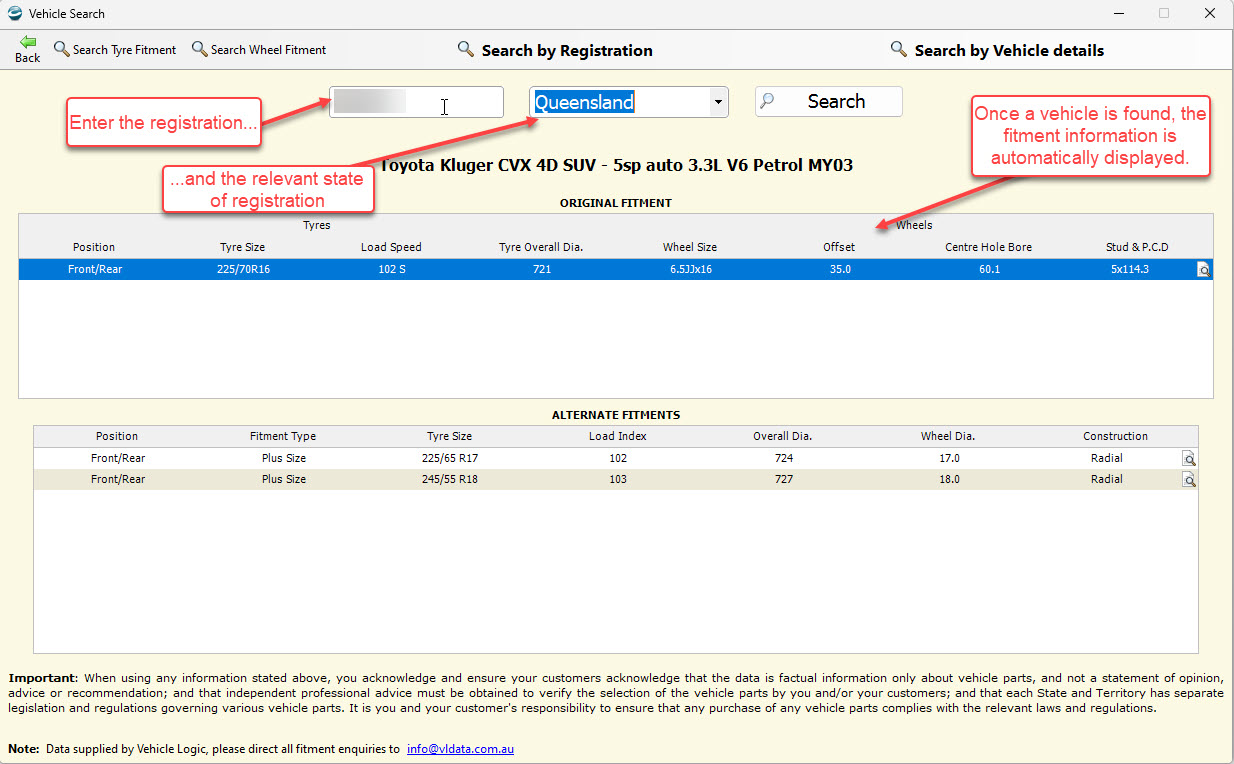Click the Construction column header

[1115, 436]
